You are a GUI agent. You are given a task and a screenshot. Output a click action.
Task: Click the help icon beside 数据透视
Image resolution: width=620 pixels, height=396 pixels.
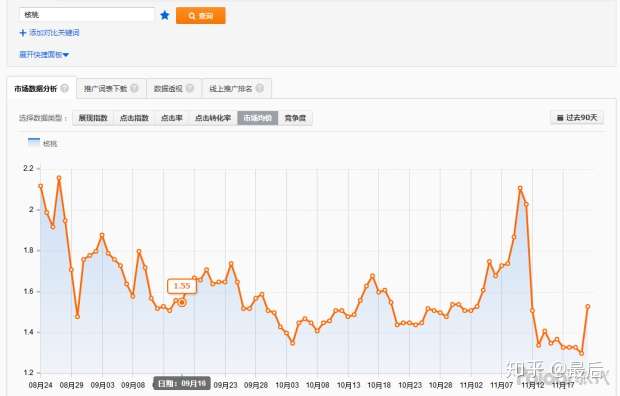pyautogui.click(x=190, y=88)
